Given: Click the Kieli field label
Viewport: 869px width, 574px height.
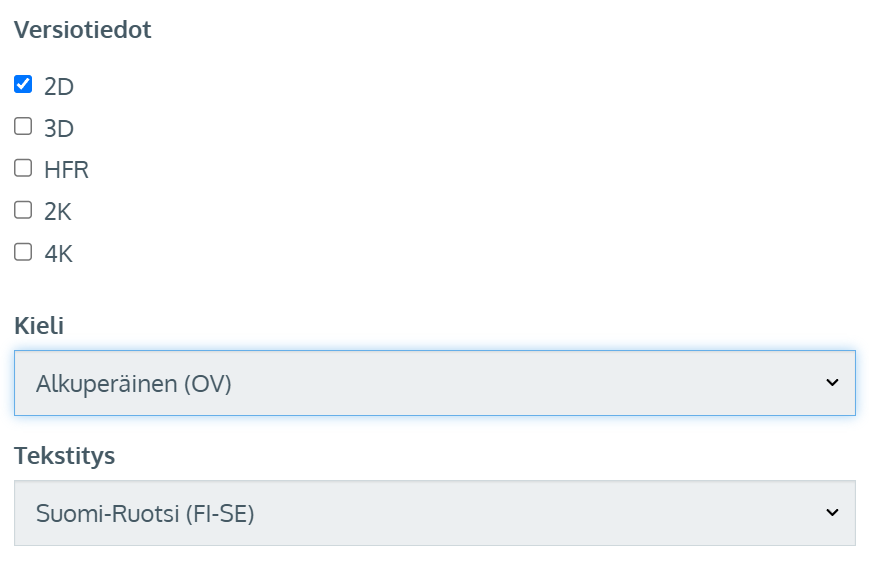Looking at the screenshot, I should (x=39, y=325).
